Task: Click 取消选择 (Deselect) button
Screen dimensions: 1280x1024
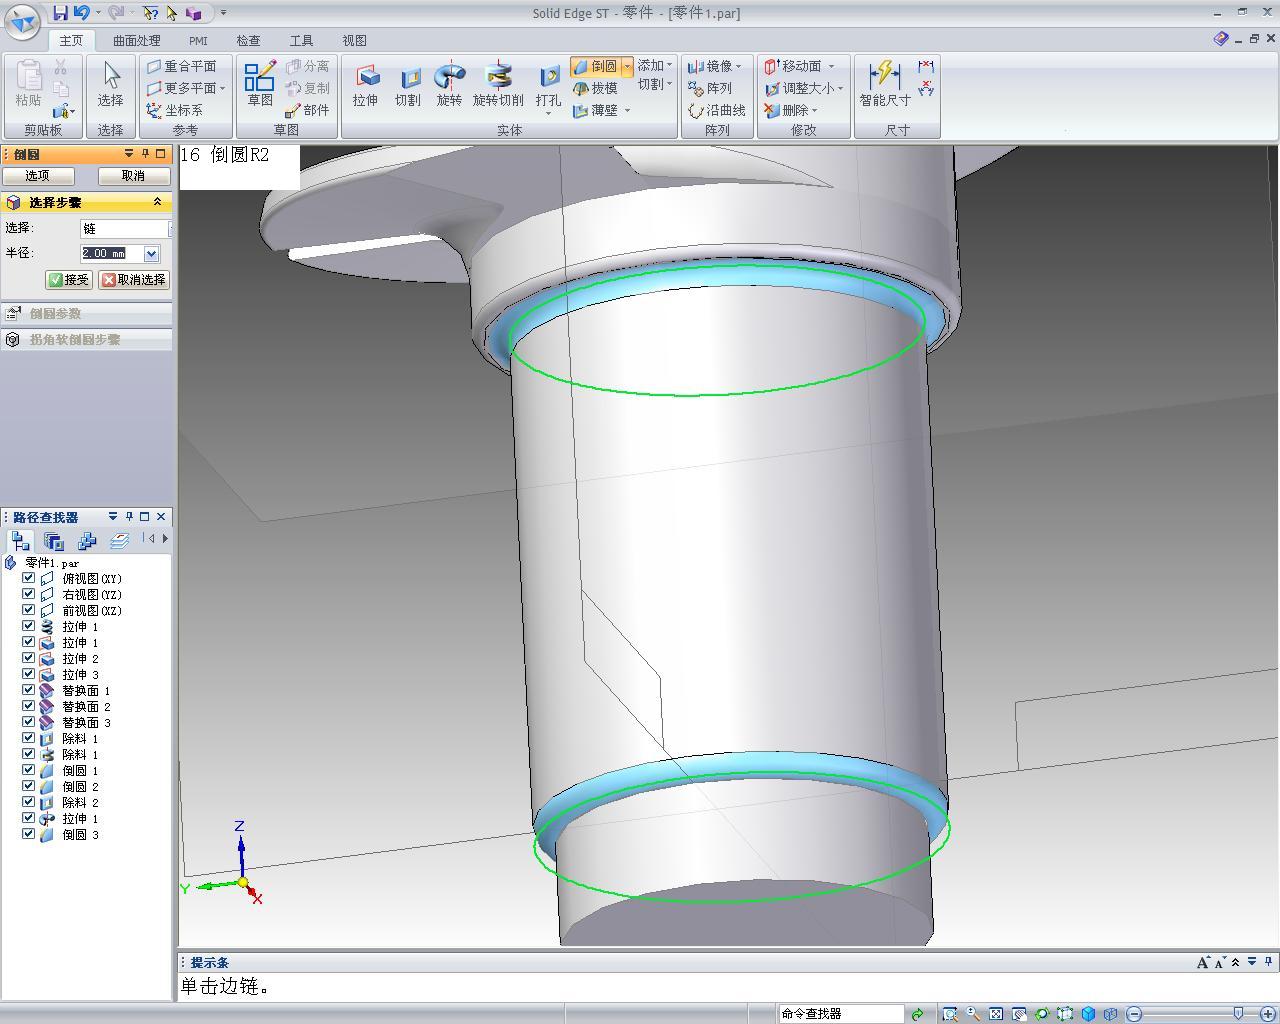Action: tap(134, 280)
